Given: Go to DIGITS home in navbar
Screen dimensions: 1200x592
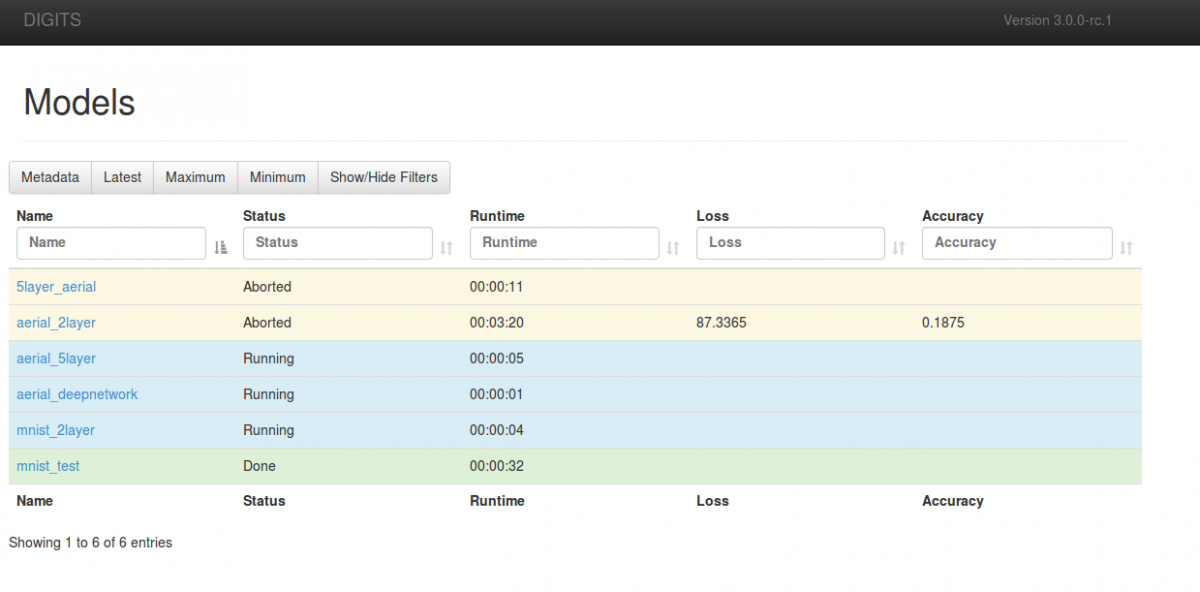Looking at the screenshot, I should coord(53,20).
